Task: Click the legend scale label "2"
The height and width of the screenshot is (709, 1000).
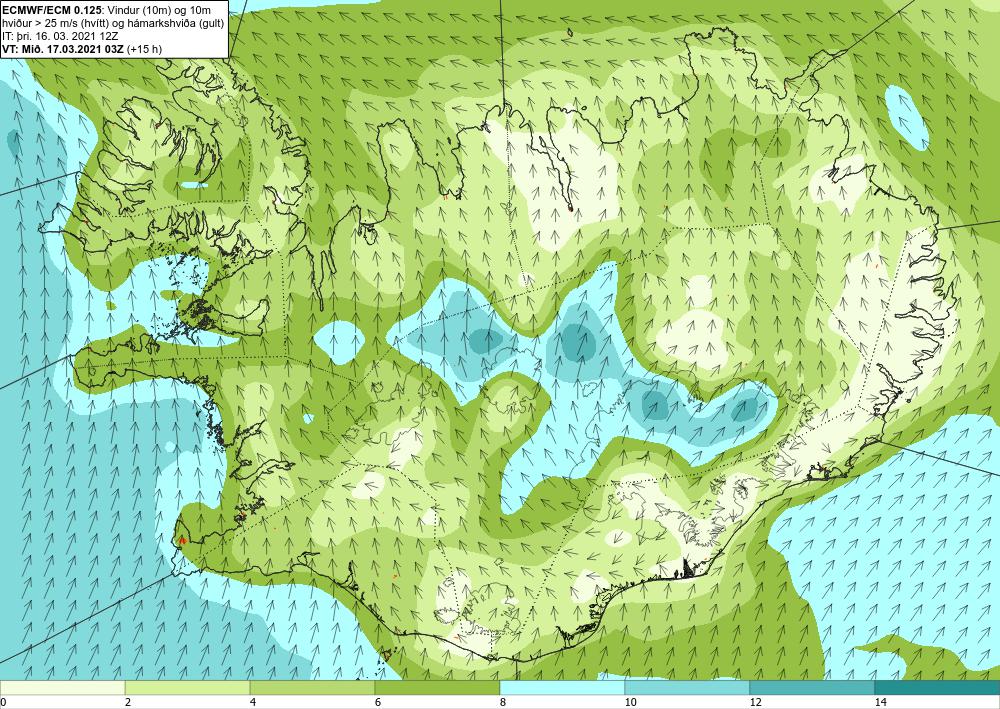Action: (x=128, y=702)
